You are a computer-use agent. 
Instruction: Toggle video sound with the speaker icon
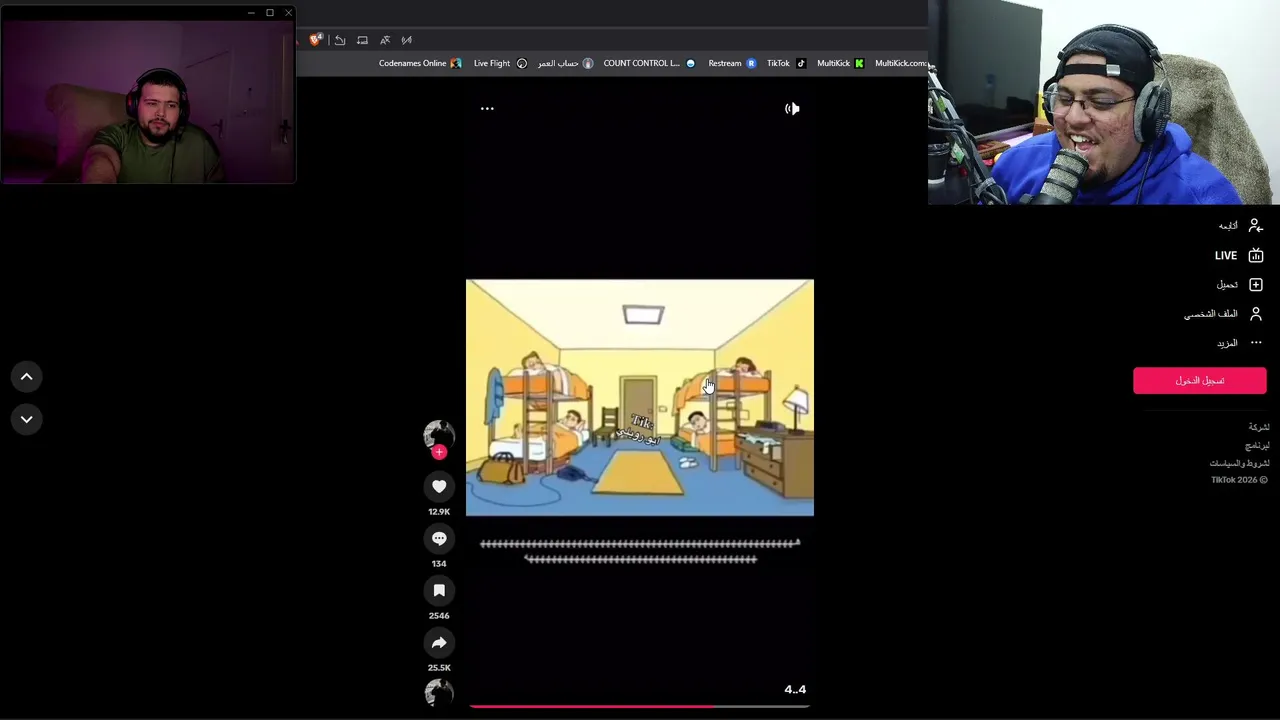792,108
